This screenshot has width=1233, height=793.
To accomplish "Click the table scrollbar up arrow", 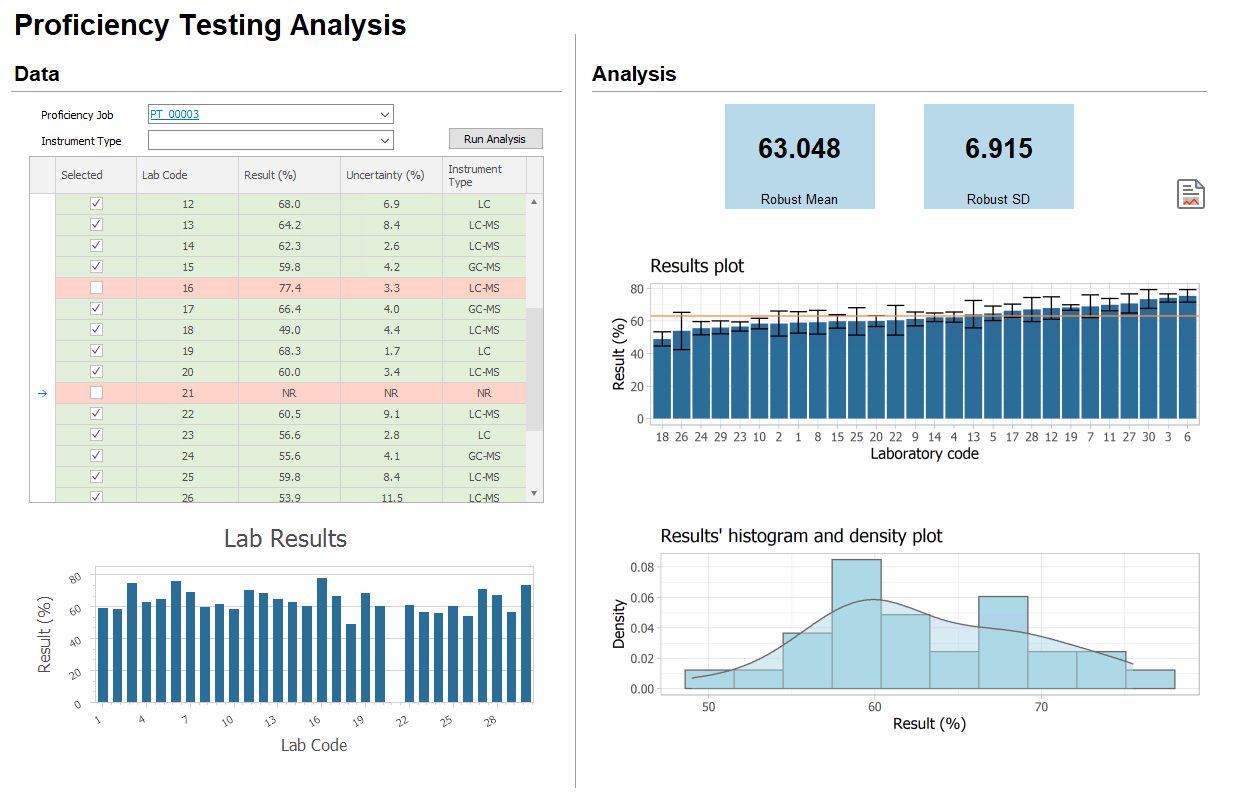I will (534, 202).
